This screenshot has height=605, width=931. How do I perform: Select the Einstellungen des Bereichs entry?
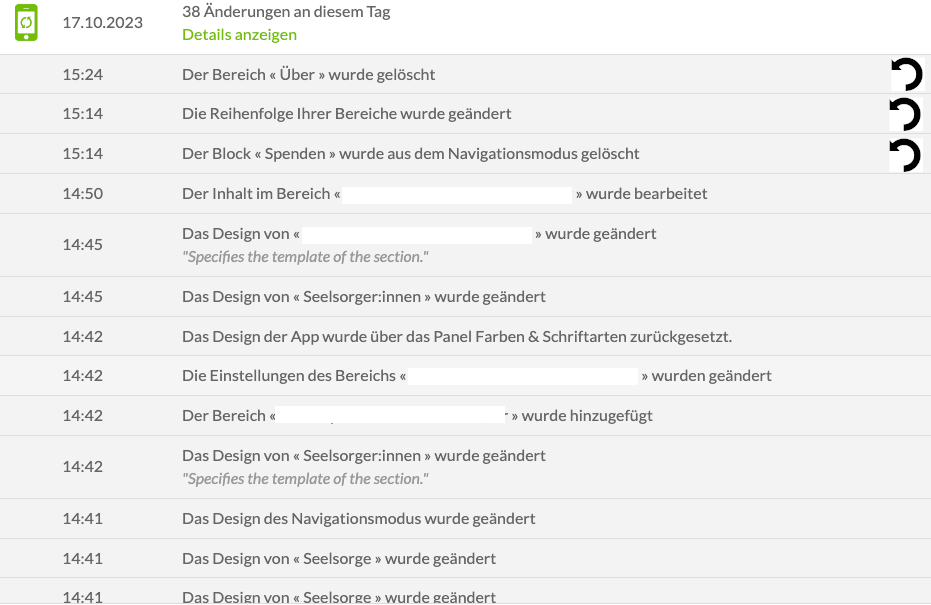466,375
